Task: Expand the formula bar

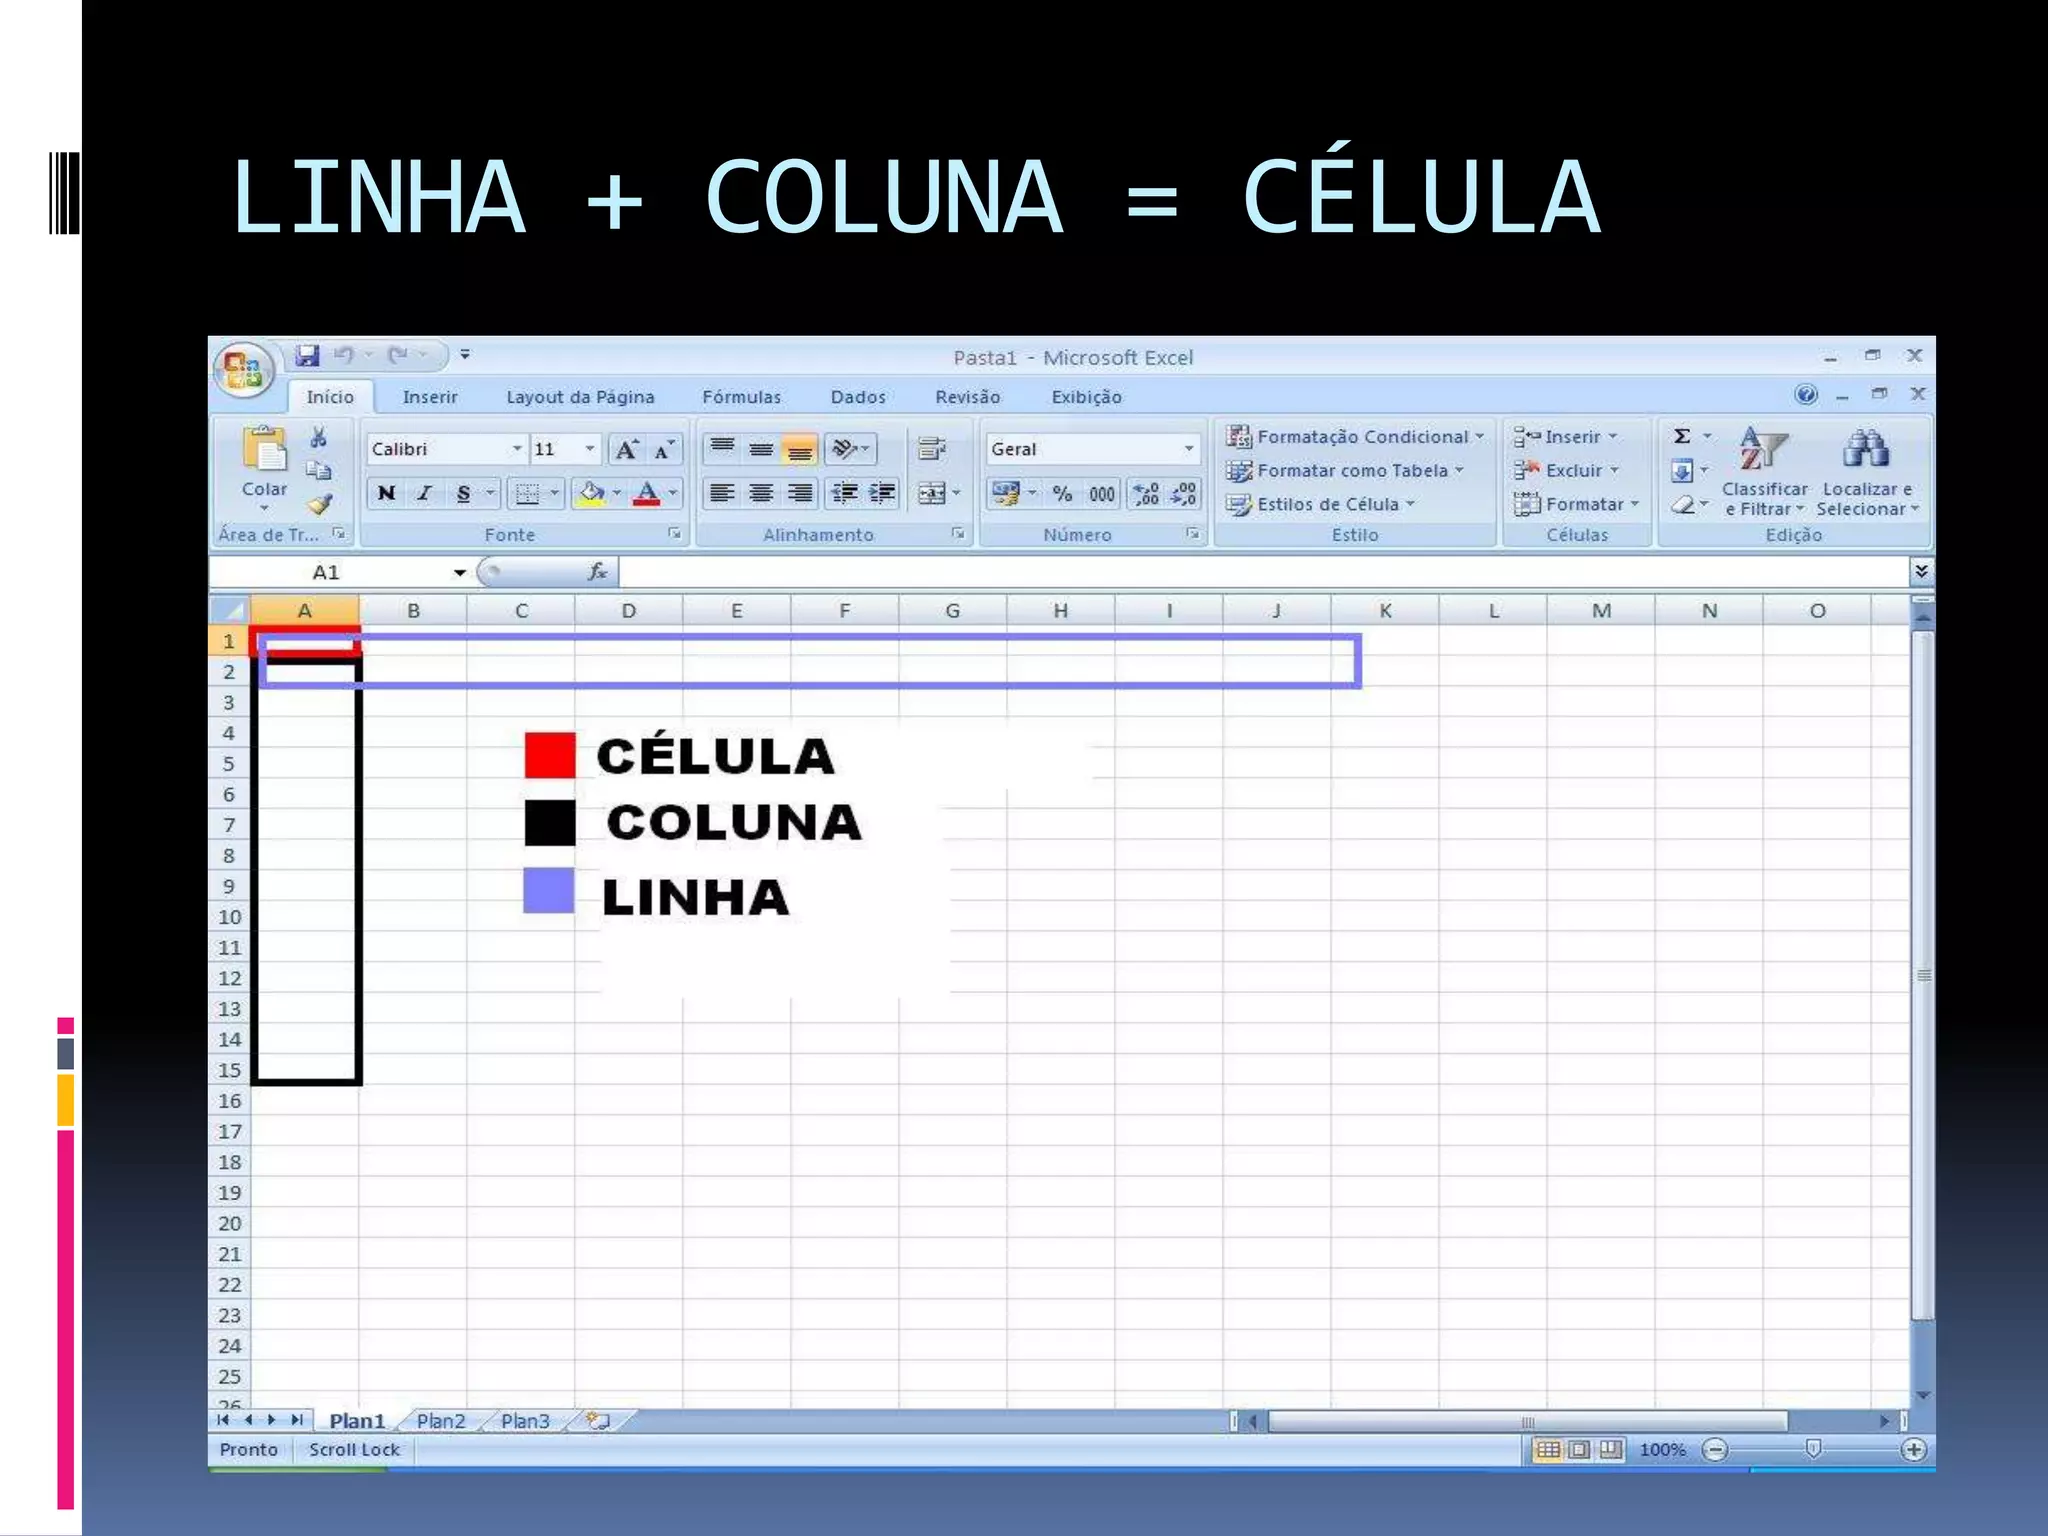Action: point(1921,572)
